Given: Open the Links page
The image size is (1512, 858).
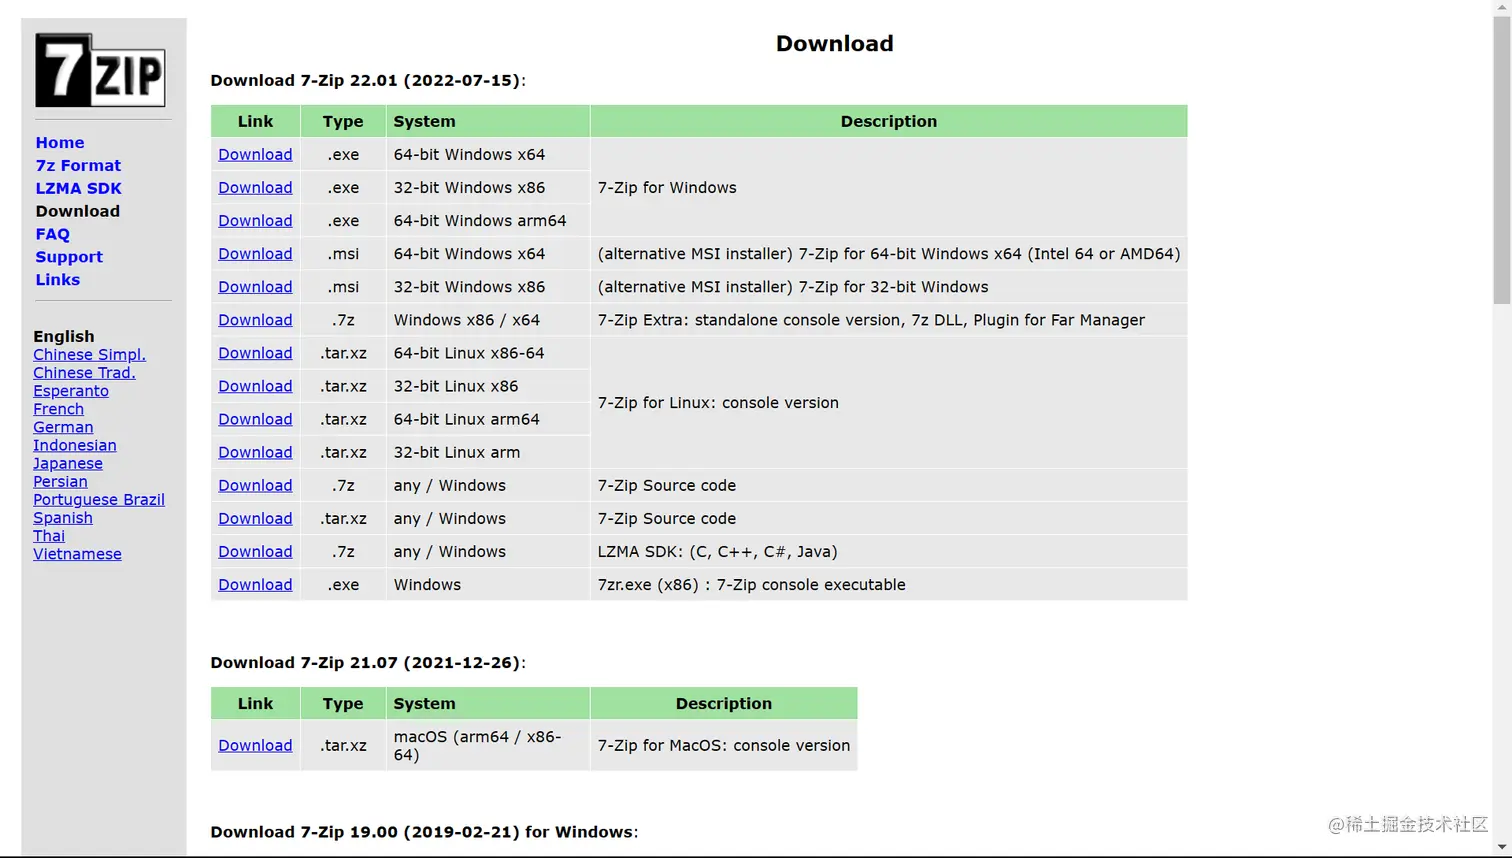Looking at the screenshot, I should (57, 280).
